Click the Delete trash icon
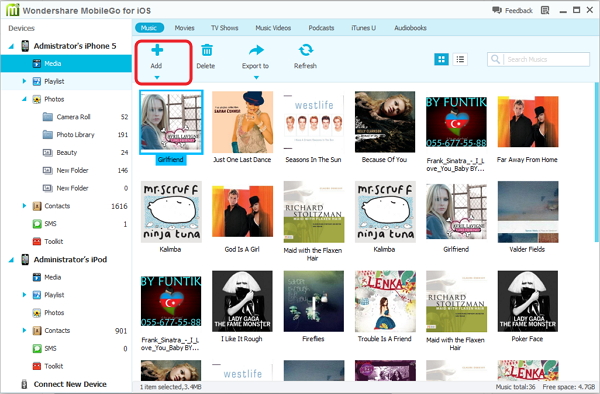The height and width of the screenshot is (394, 600). (207, 50)
